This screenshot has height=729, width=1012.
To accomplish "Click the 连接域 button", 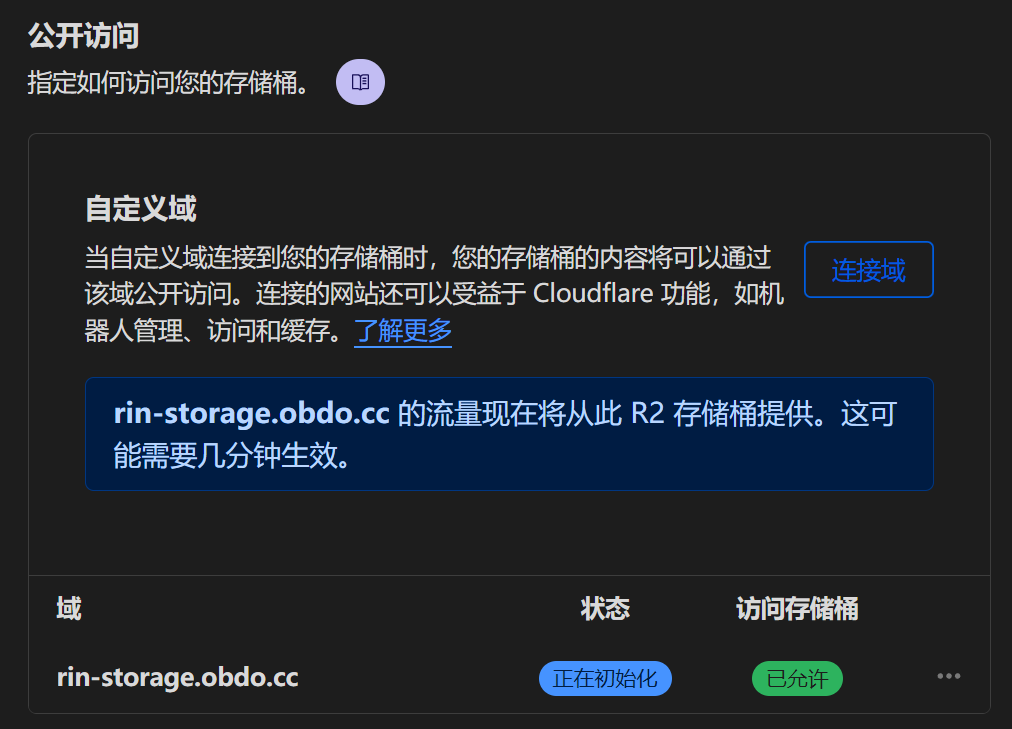I will [867, 269].
